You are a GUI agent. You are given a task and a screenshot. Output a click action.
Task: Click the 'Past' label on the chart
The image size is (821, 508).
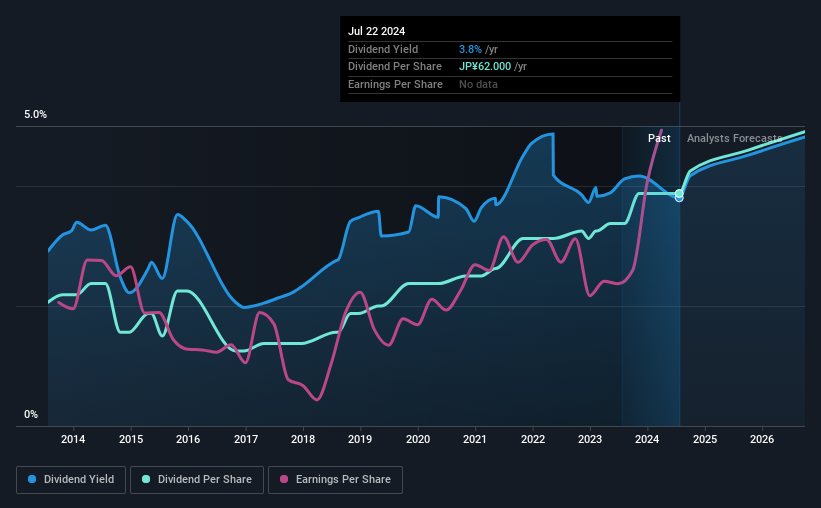click(x=659, y=138)
